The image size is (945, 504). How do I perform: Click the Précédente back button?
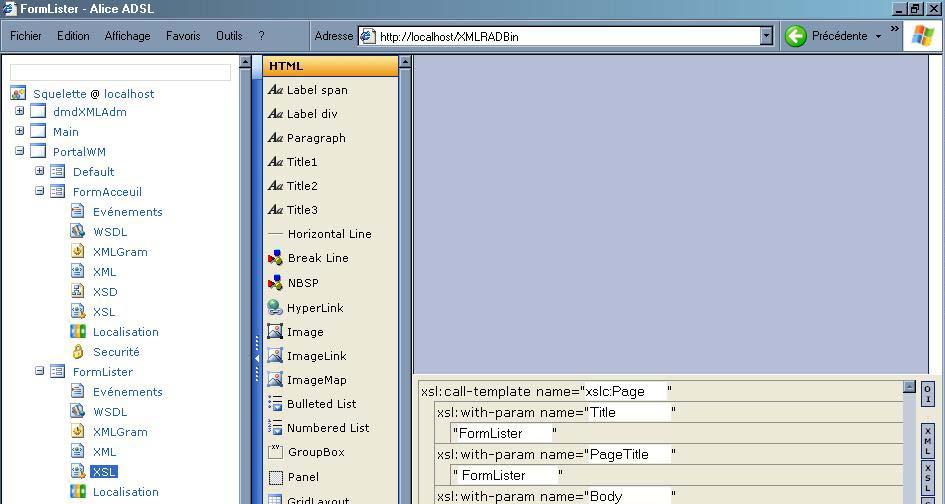826,36
